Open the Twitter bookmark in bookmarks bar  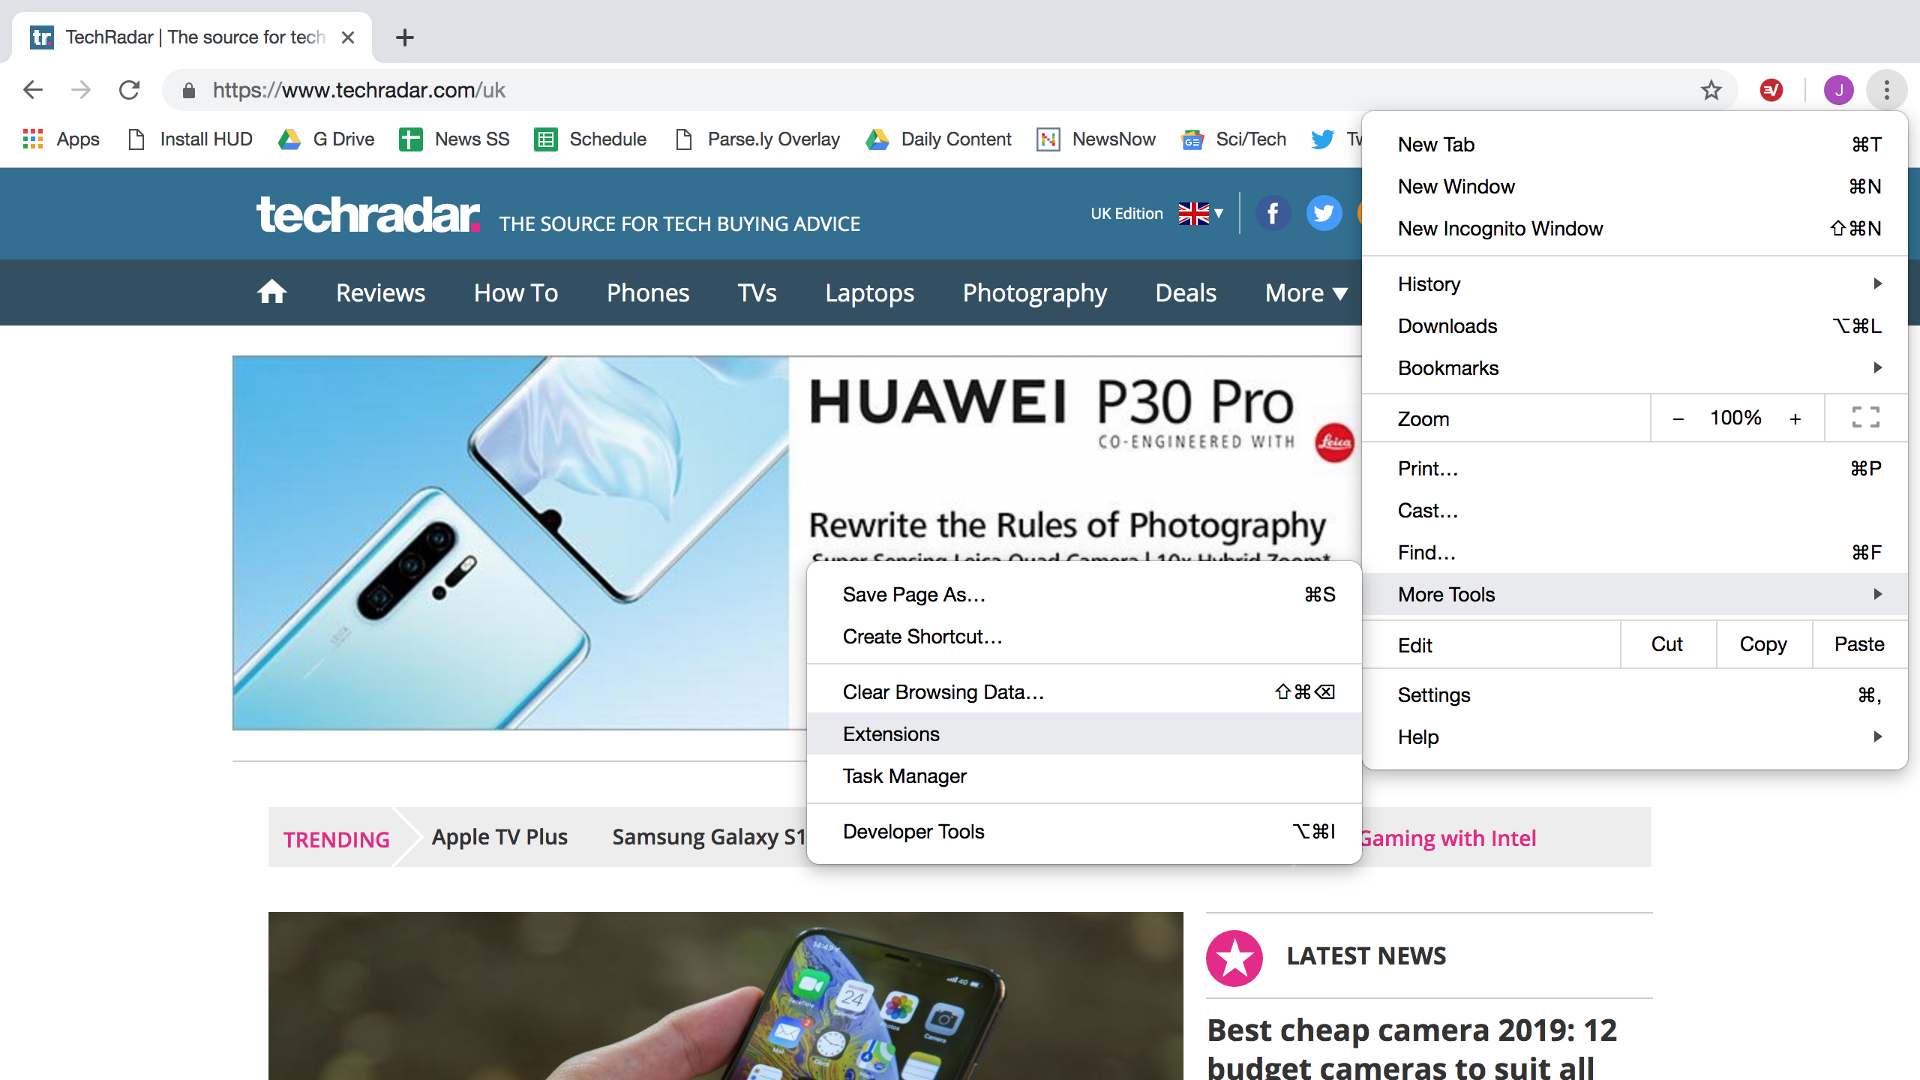click(x=1335, y=139)
